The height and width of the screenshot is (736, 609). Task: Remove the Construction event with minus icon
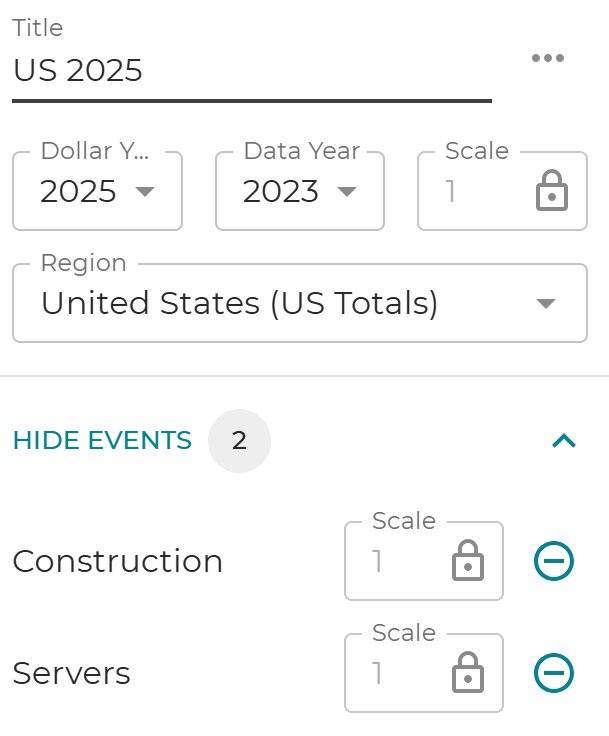coord(554,561)
